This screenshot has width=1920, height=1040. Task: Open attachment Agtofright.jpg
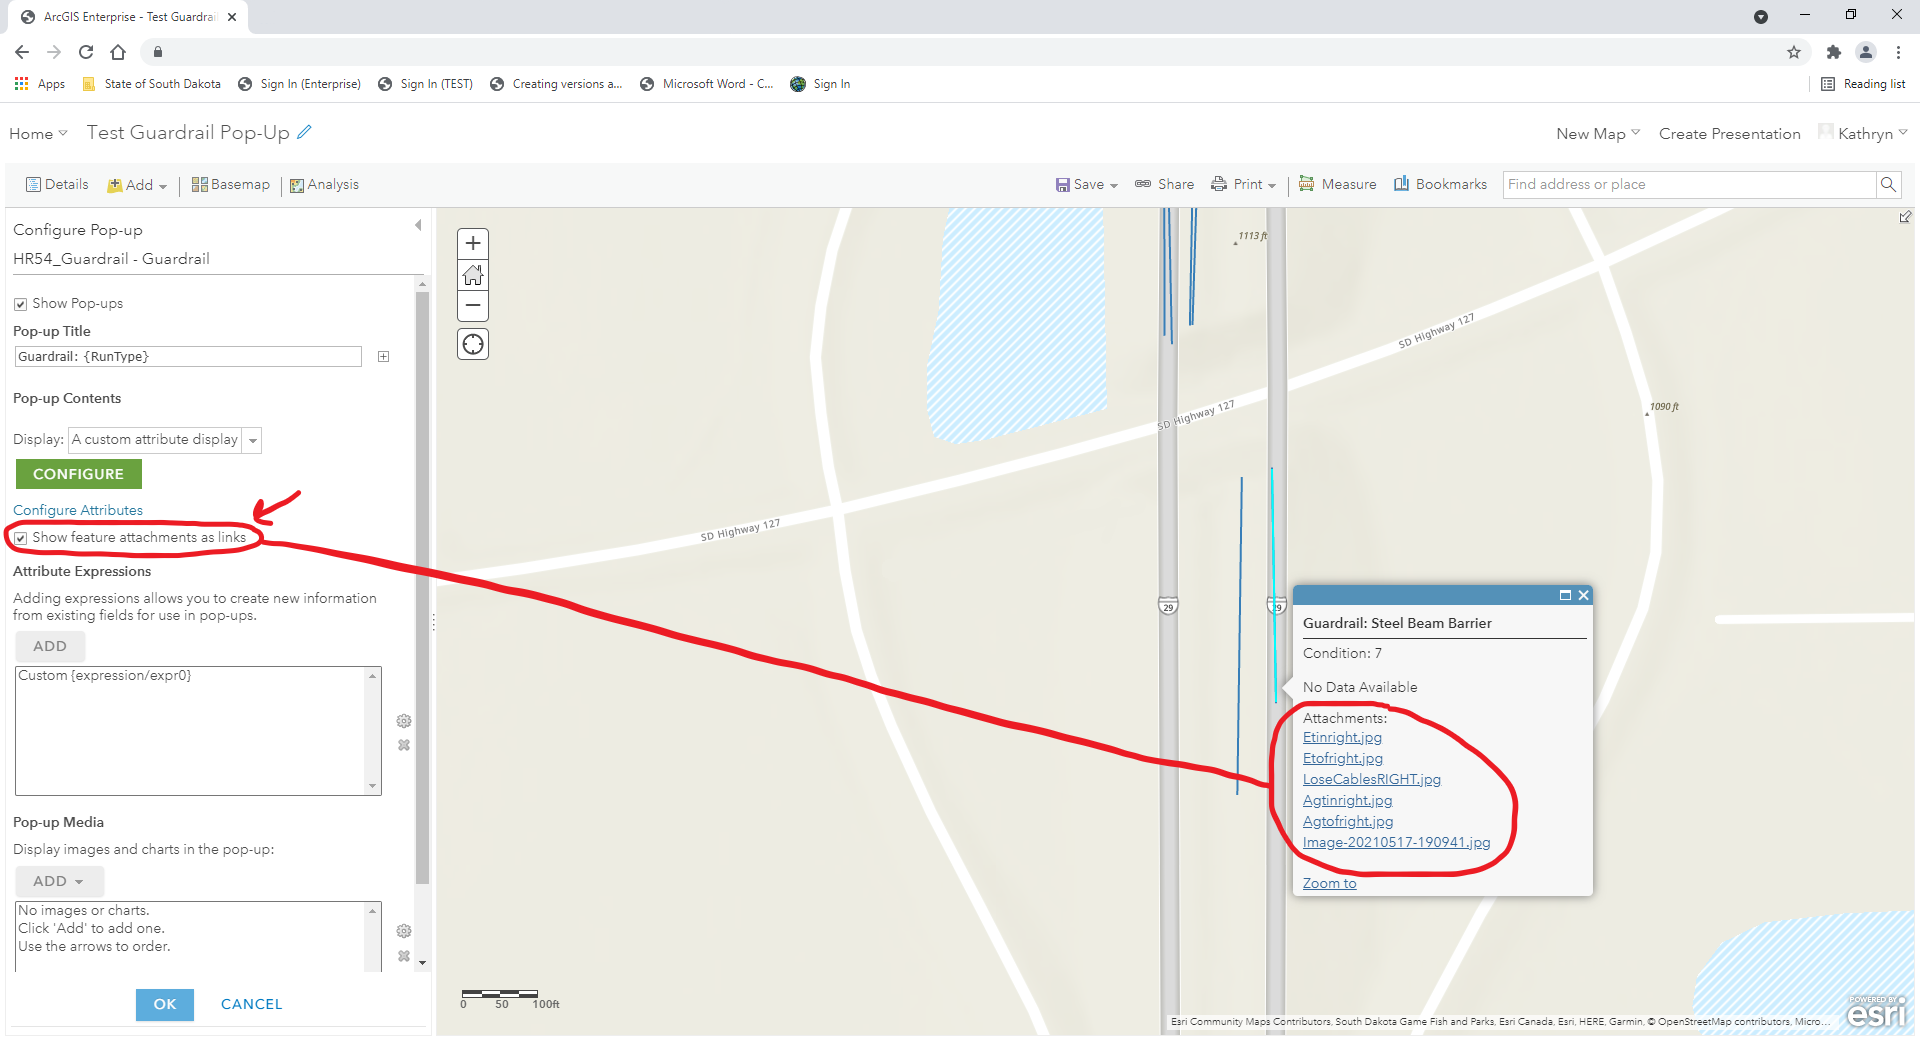(x=1348, y=822)
